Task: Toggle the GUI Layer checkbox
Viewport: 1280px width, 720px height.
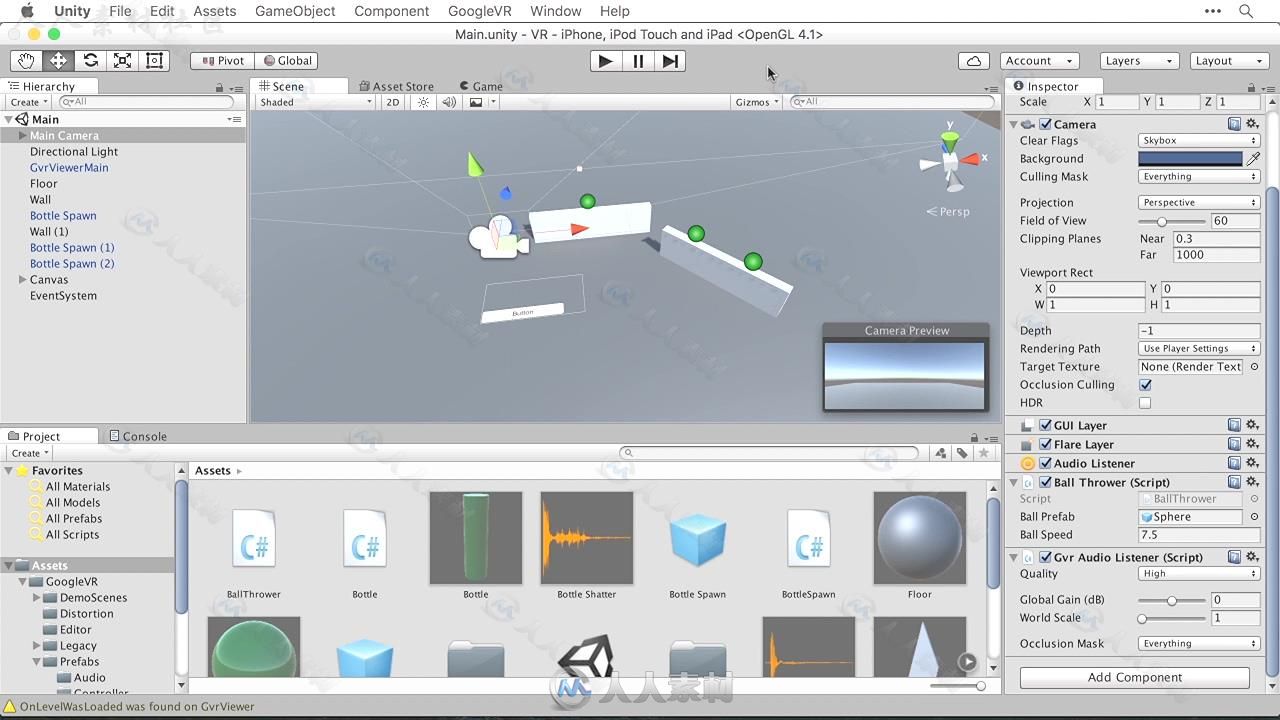Action: point(1045,425)
